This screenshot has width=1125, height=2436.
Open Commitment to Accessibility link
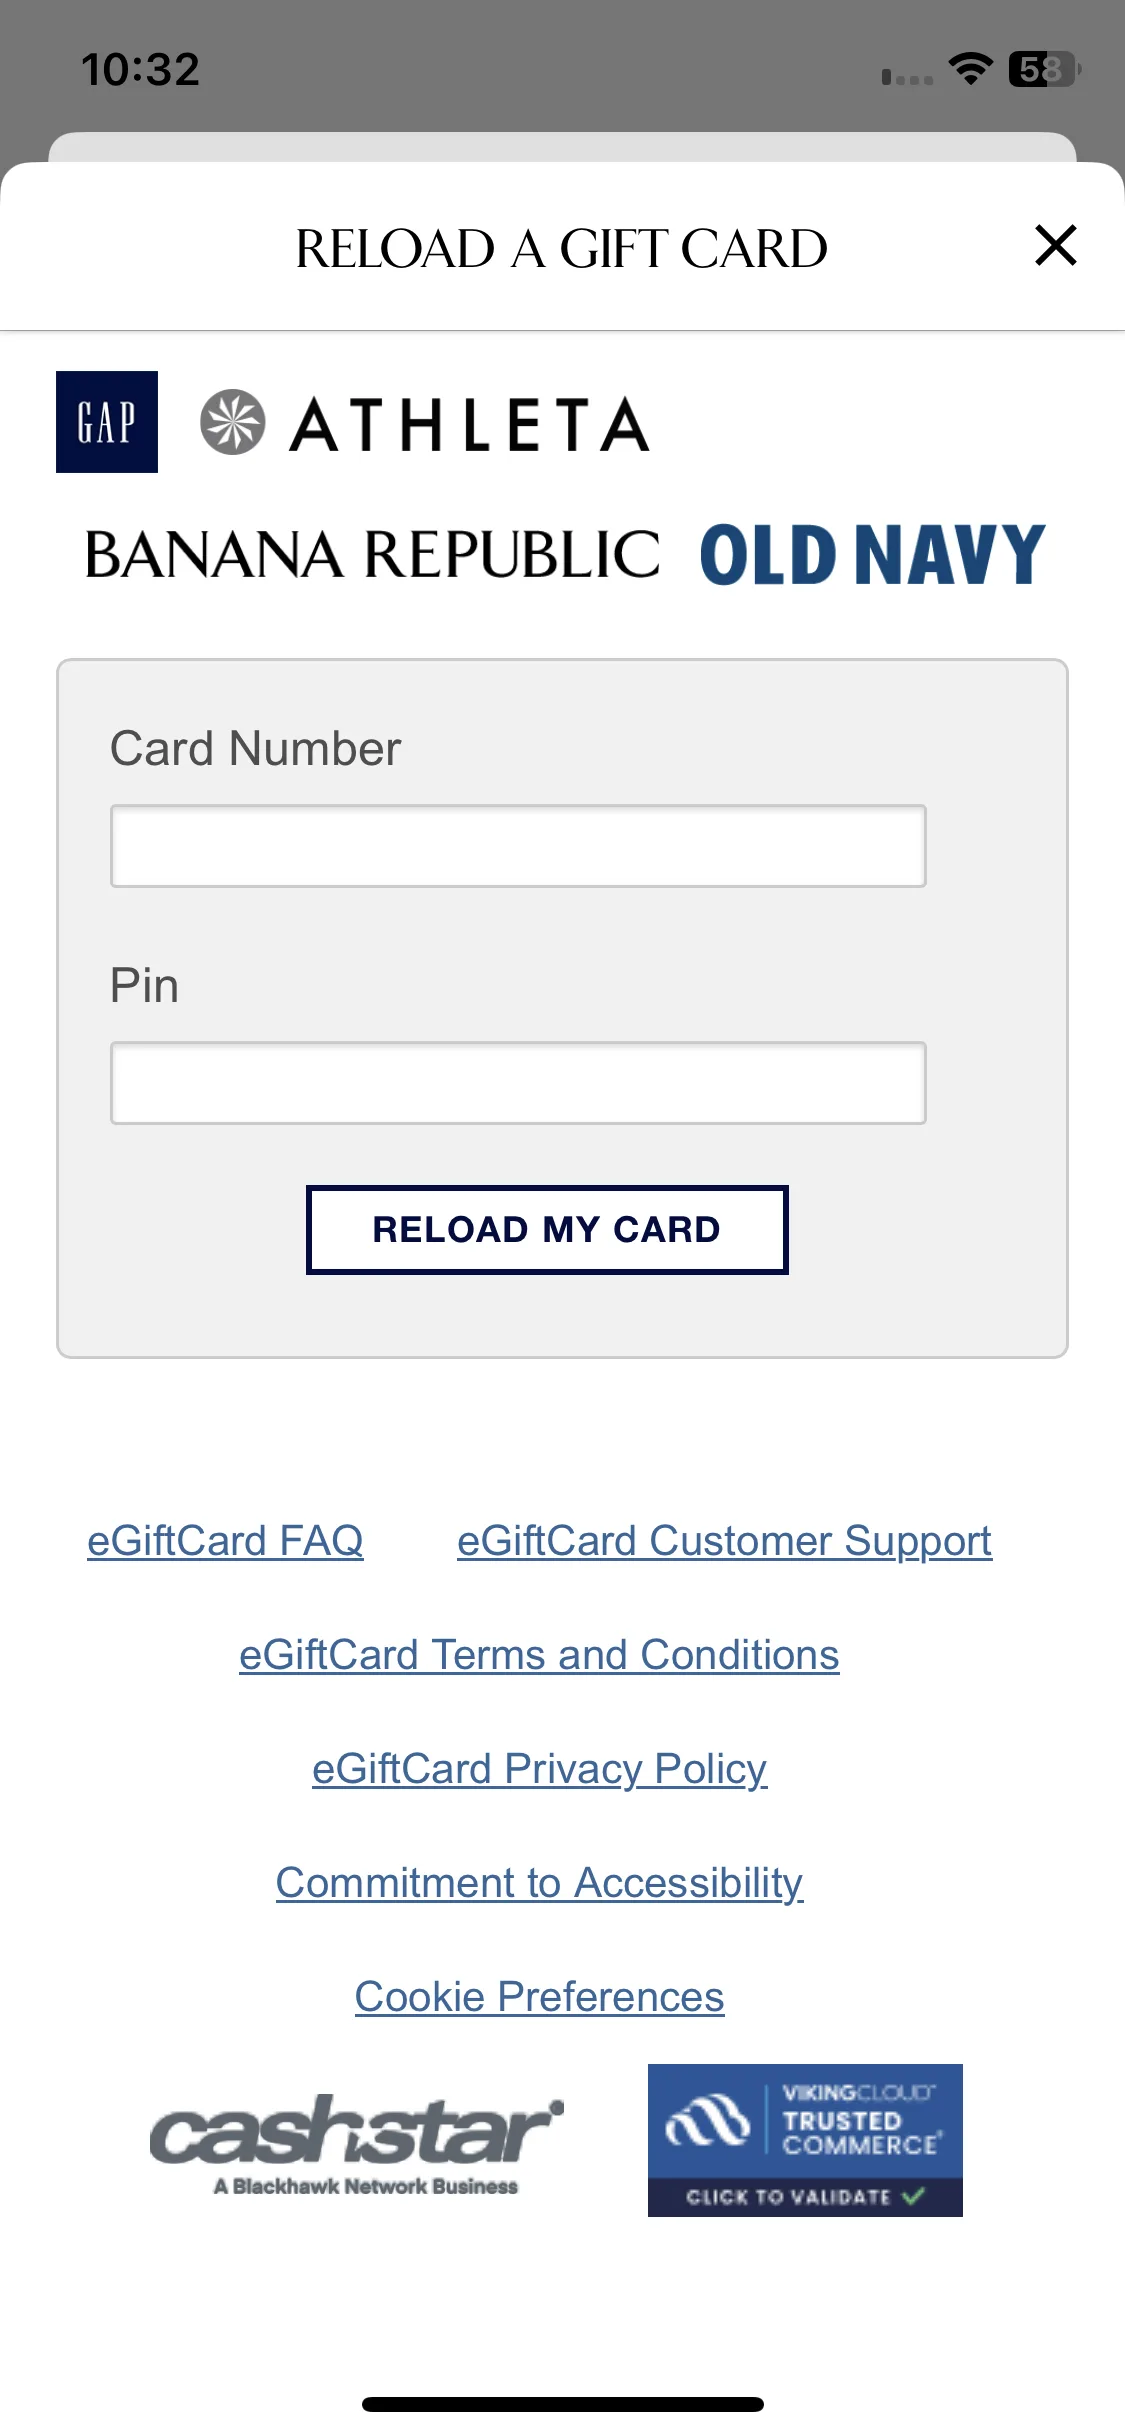540,1883
